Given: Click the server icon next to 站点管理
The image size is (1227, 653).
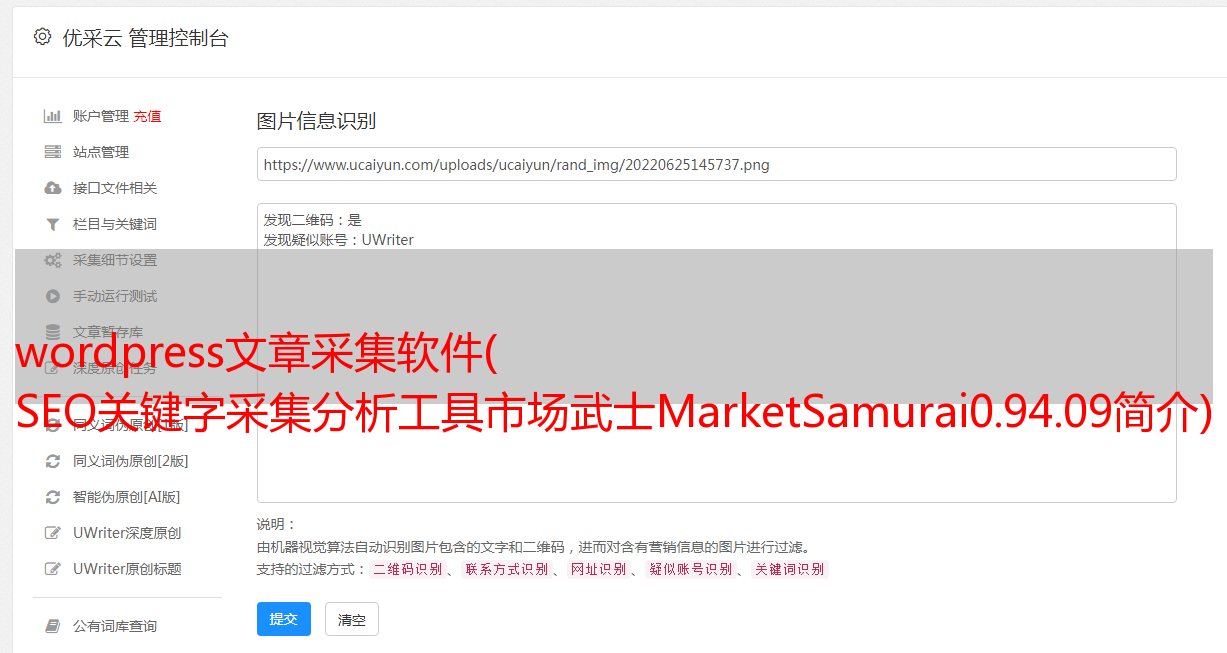Looking at the screenshot, I should (53, 152).
